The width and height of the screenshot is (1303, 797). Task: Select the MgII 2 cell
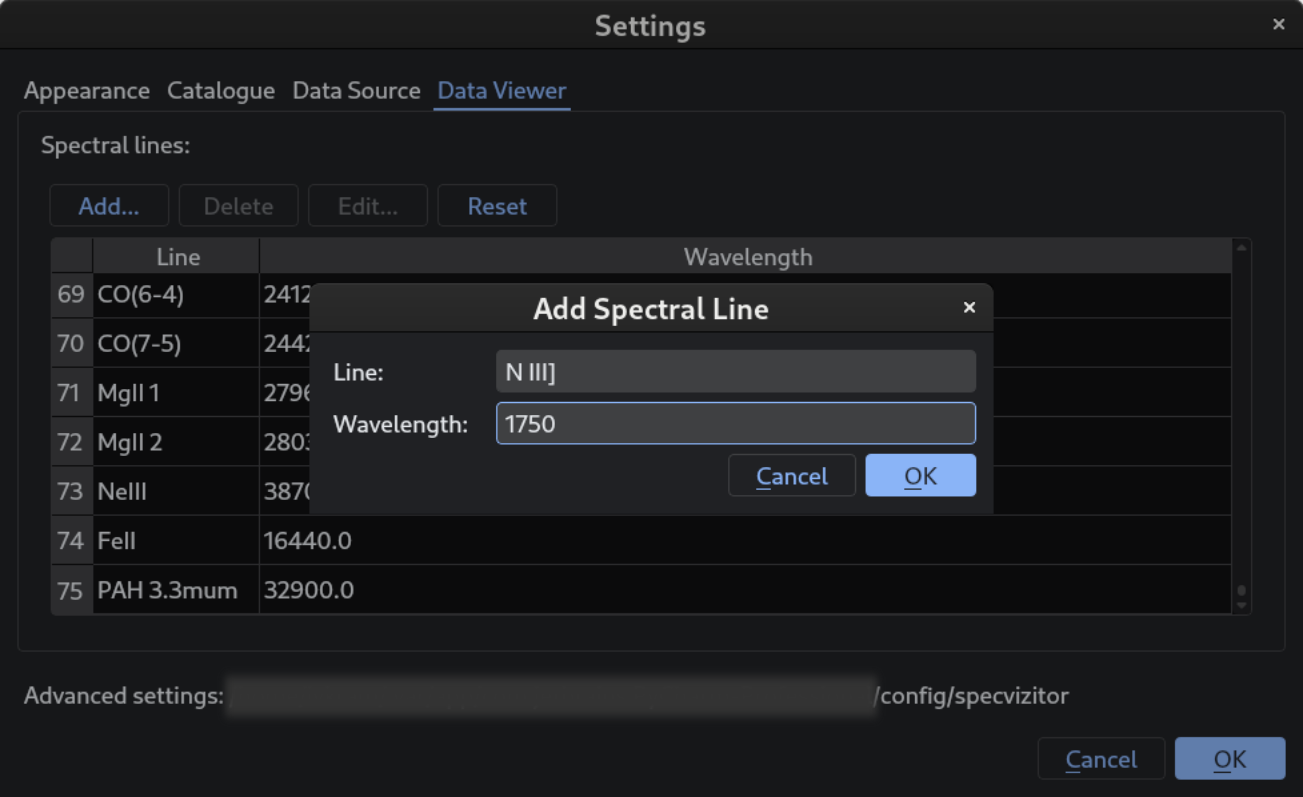pyautogui.click(x=176, y=442)
